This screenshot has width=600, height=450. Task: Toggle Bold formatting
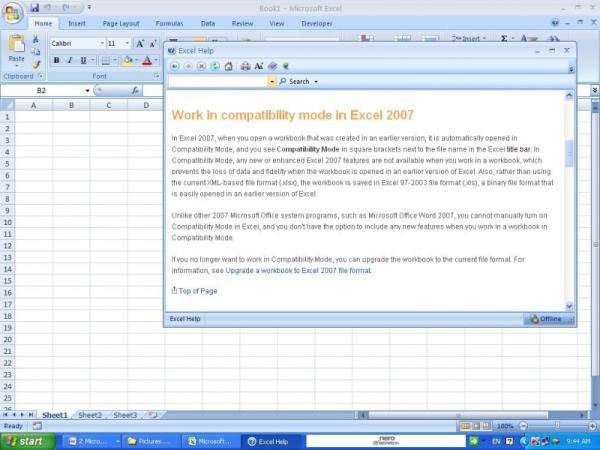[x=57, y=60]
